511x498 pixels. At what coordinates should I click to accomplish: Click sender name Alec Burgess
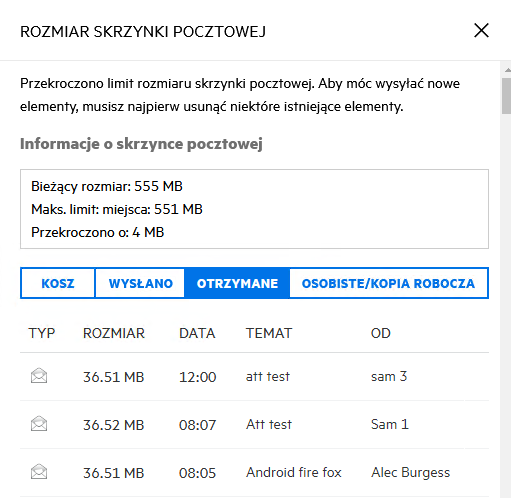point(411,473)
